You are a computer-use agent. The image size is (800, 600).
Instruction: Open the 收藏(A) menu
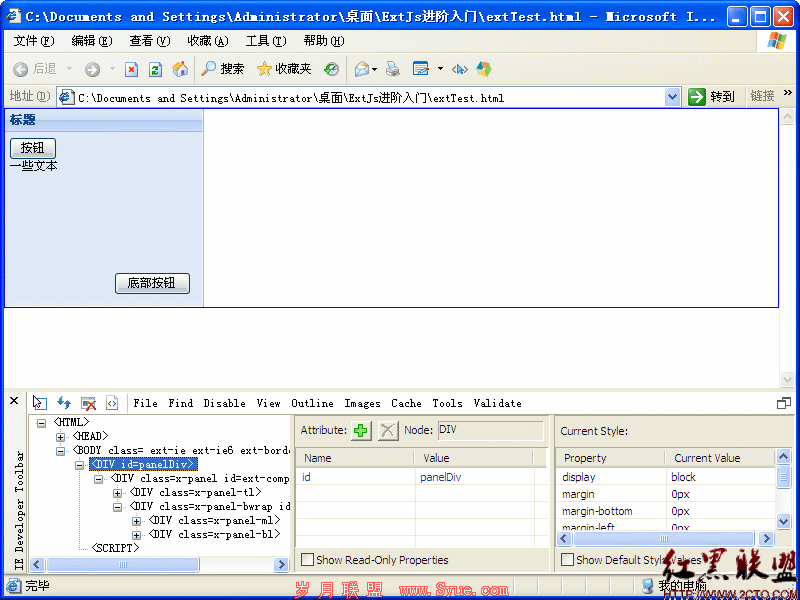[208, 41]
